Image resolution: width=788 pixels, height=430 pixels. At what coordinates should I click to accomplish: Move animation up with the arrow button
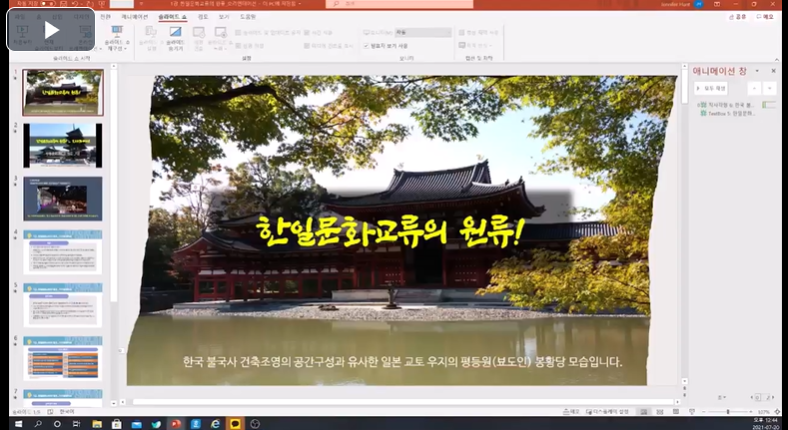tap(754, 88)
